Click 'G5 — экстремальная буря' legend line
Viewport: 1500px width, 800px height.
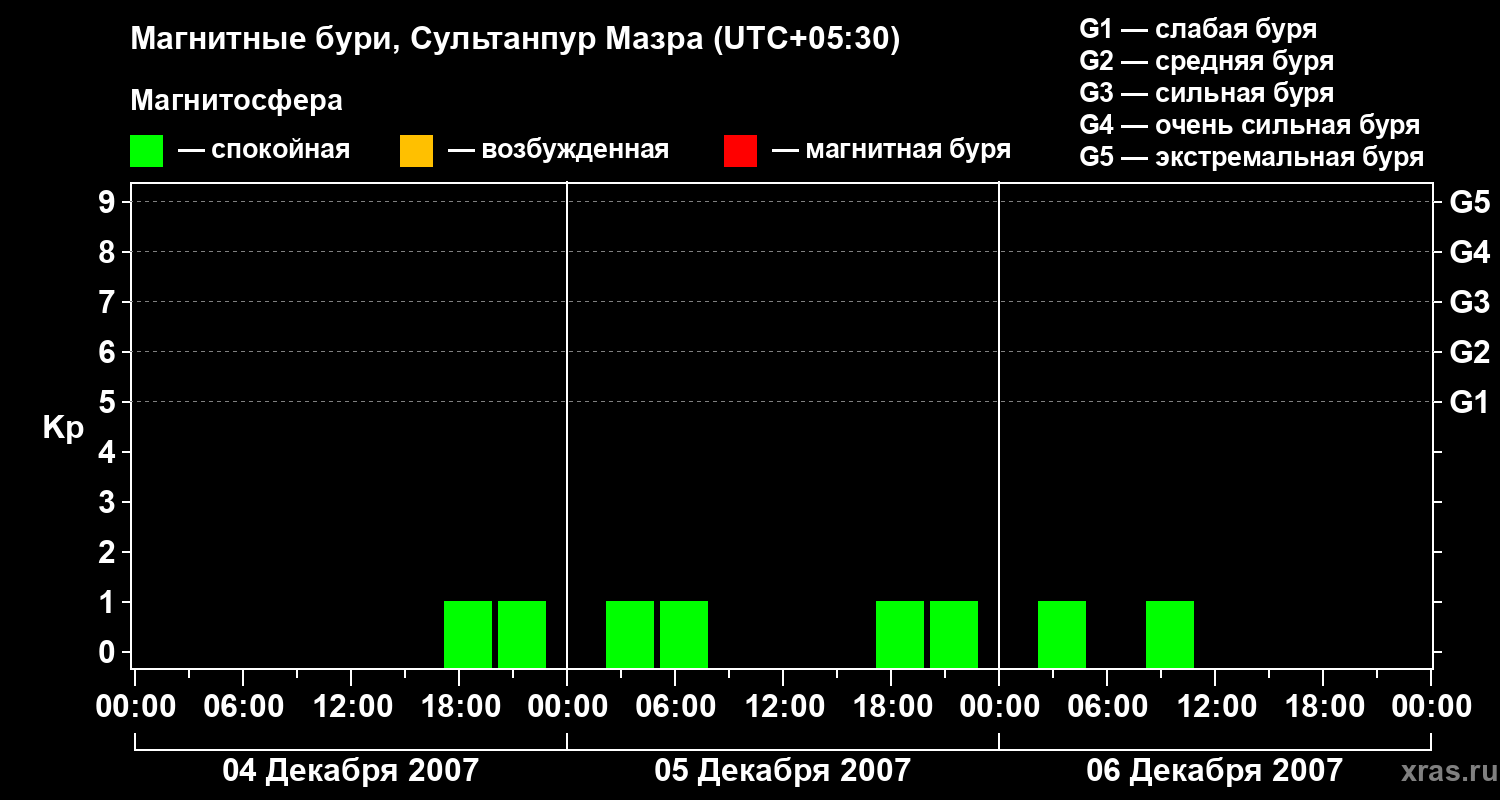[x=1251, y=157]
